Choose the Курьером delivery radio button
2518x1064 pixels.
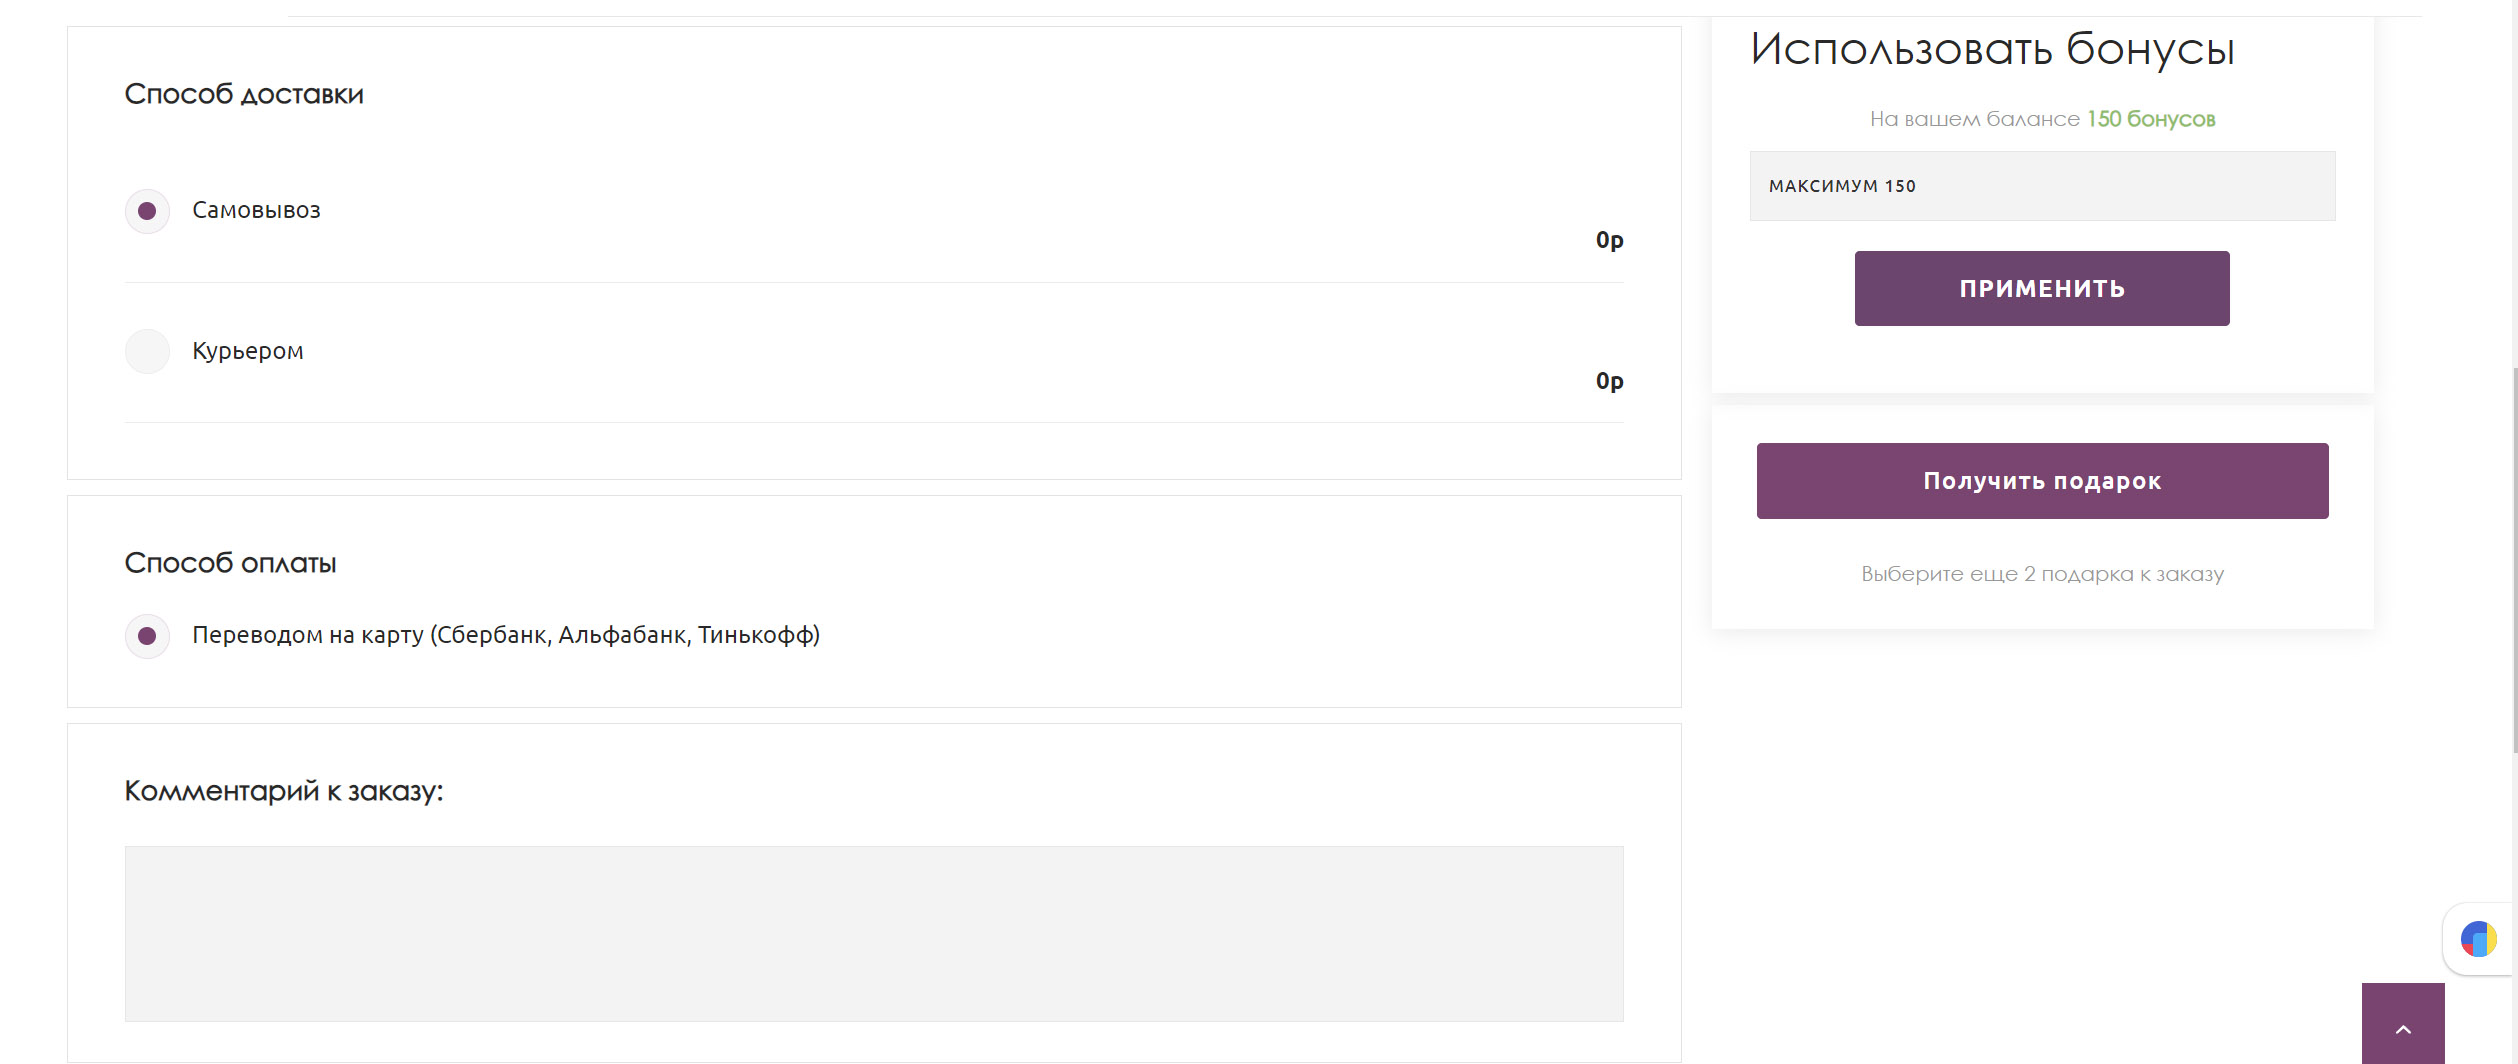click(147, 352)
